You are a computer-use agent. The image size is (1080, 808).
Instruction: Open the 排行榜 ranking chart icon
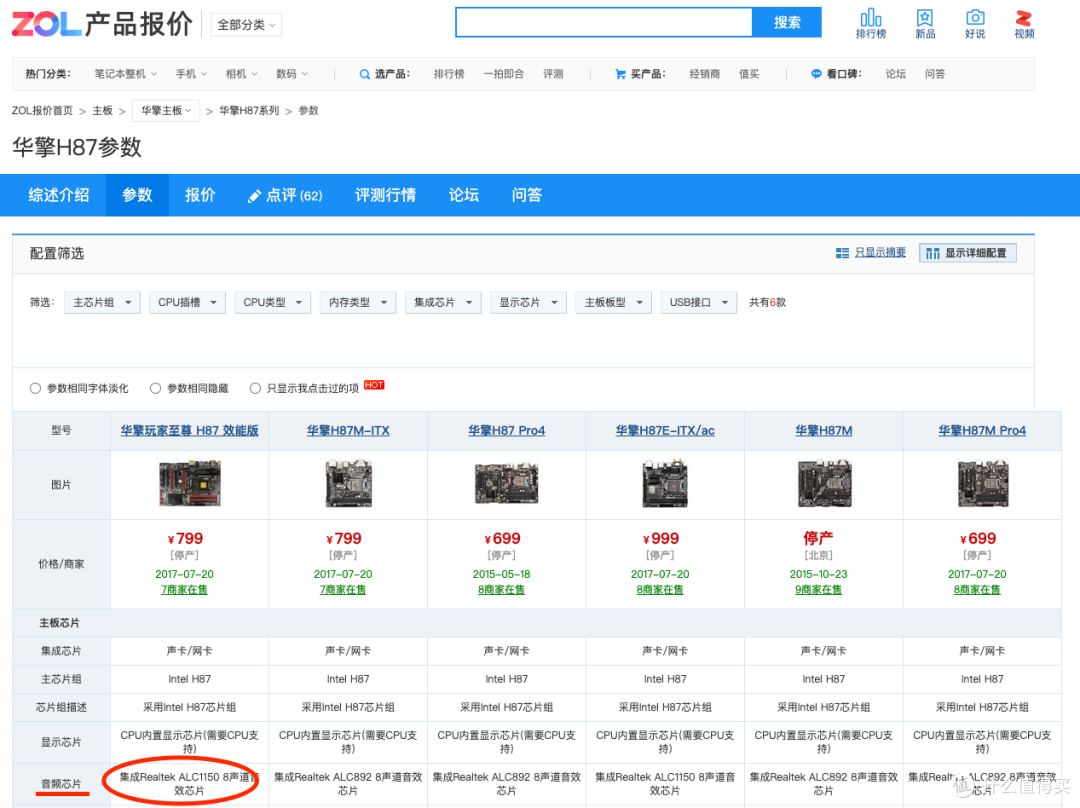871,18
